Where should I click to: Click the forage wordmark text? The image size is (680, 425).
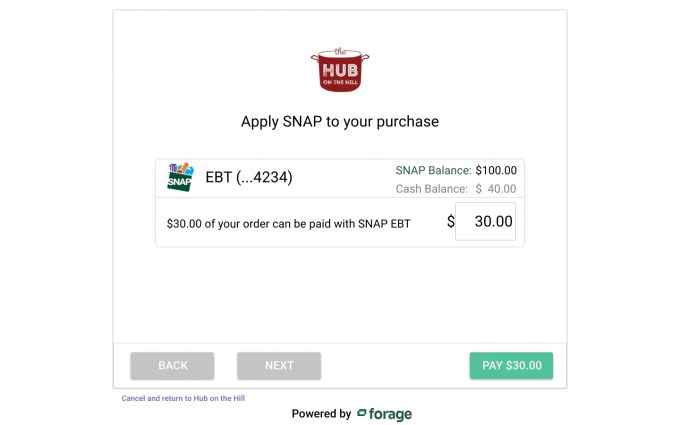[x=391, y=414]
